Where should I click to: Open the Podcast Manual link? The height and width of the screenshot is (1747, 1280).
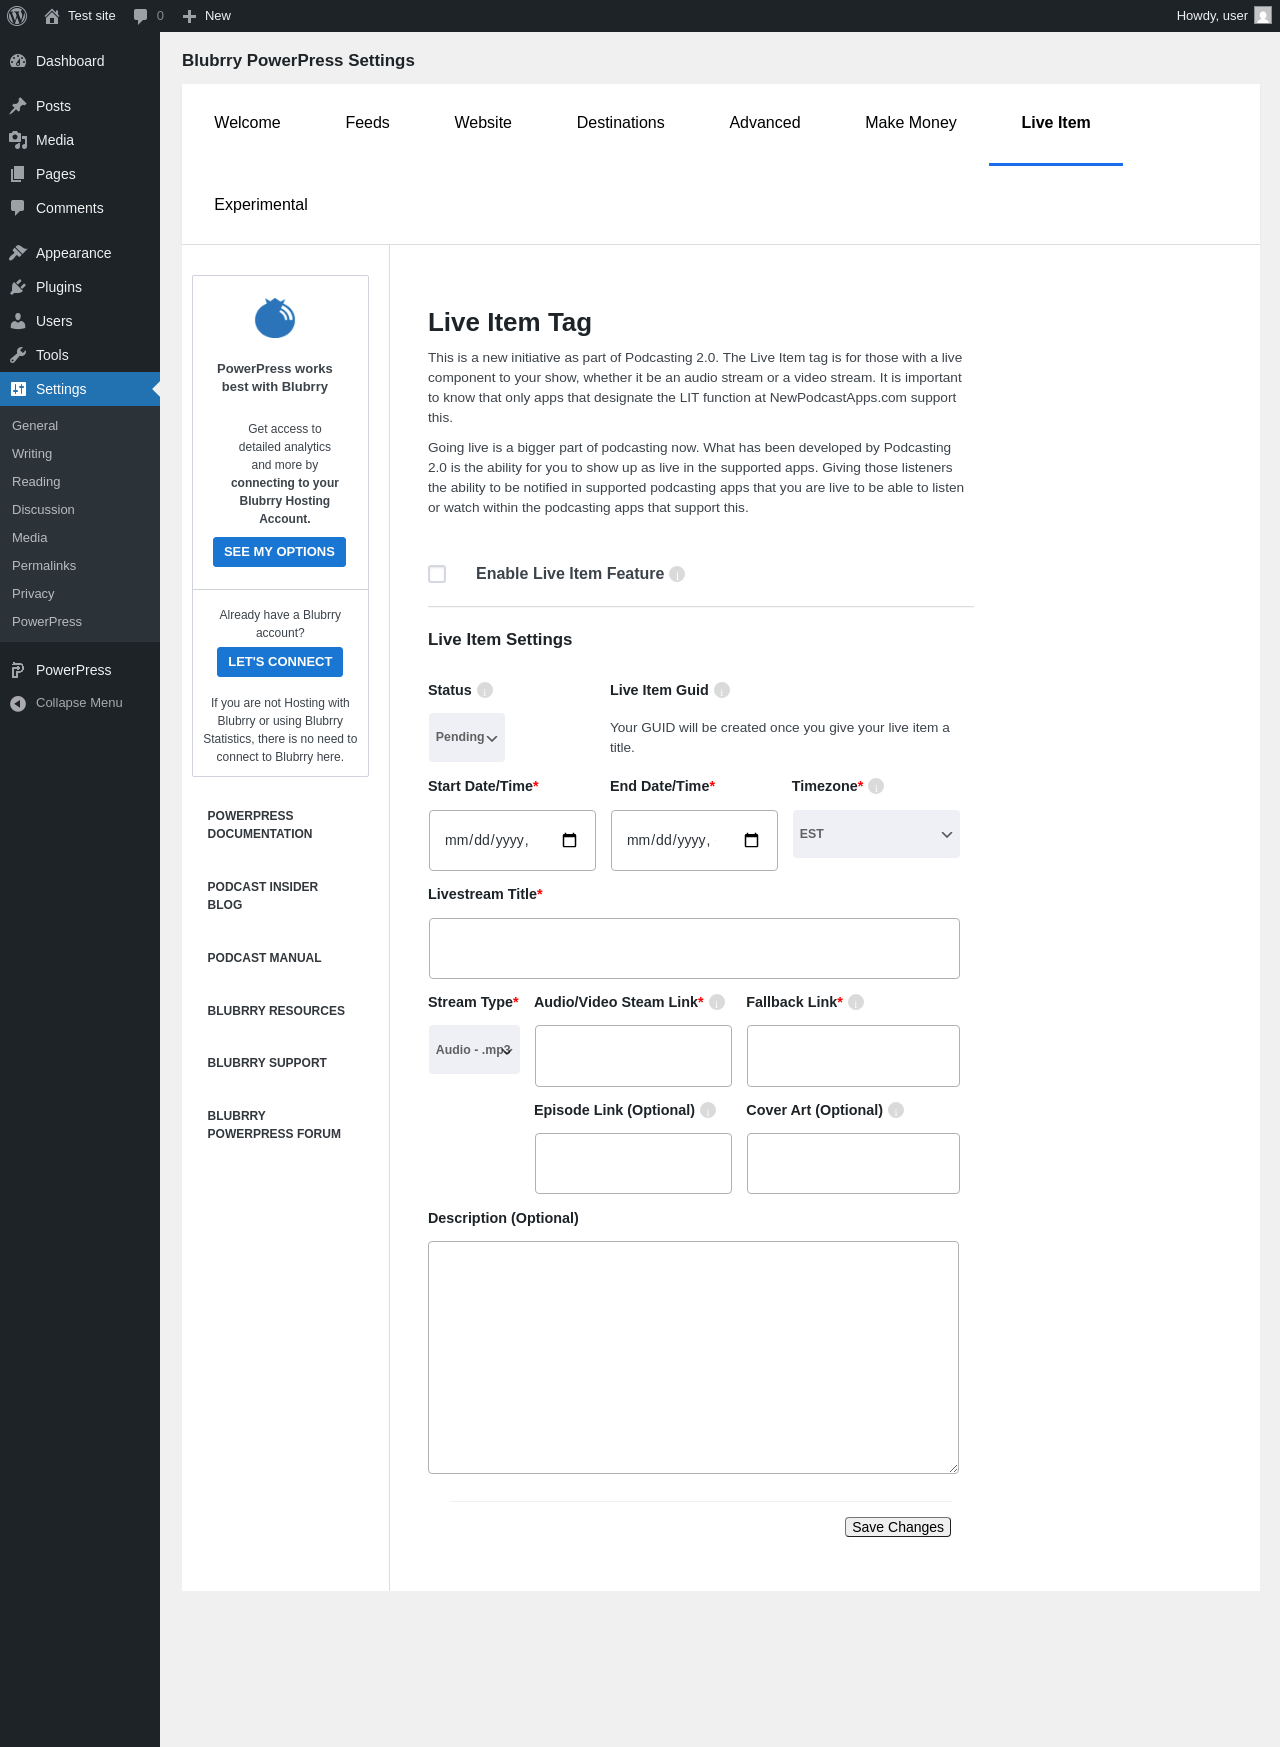tap(264, 958)
